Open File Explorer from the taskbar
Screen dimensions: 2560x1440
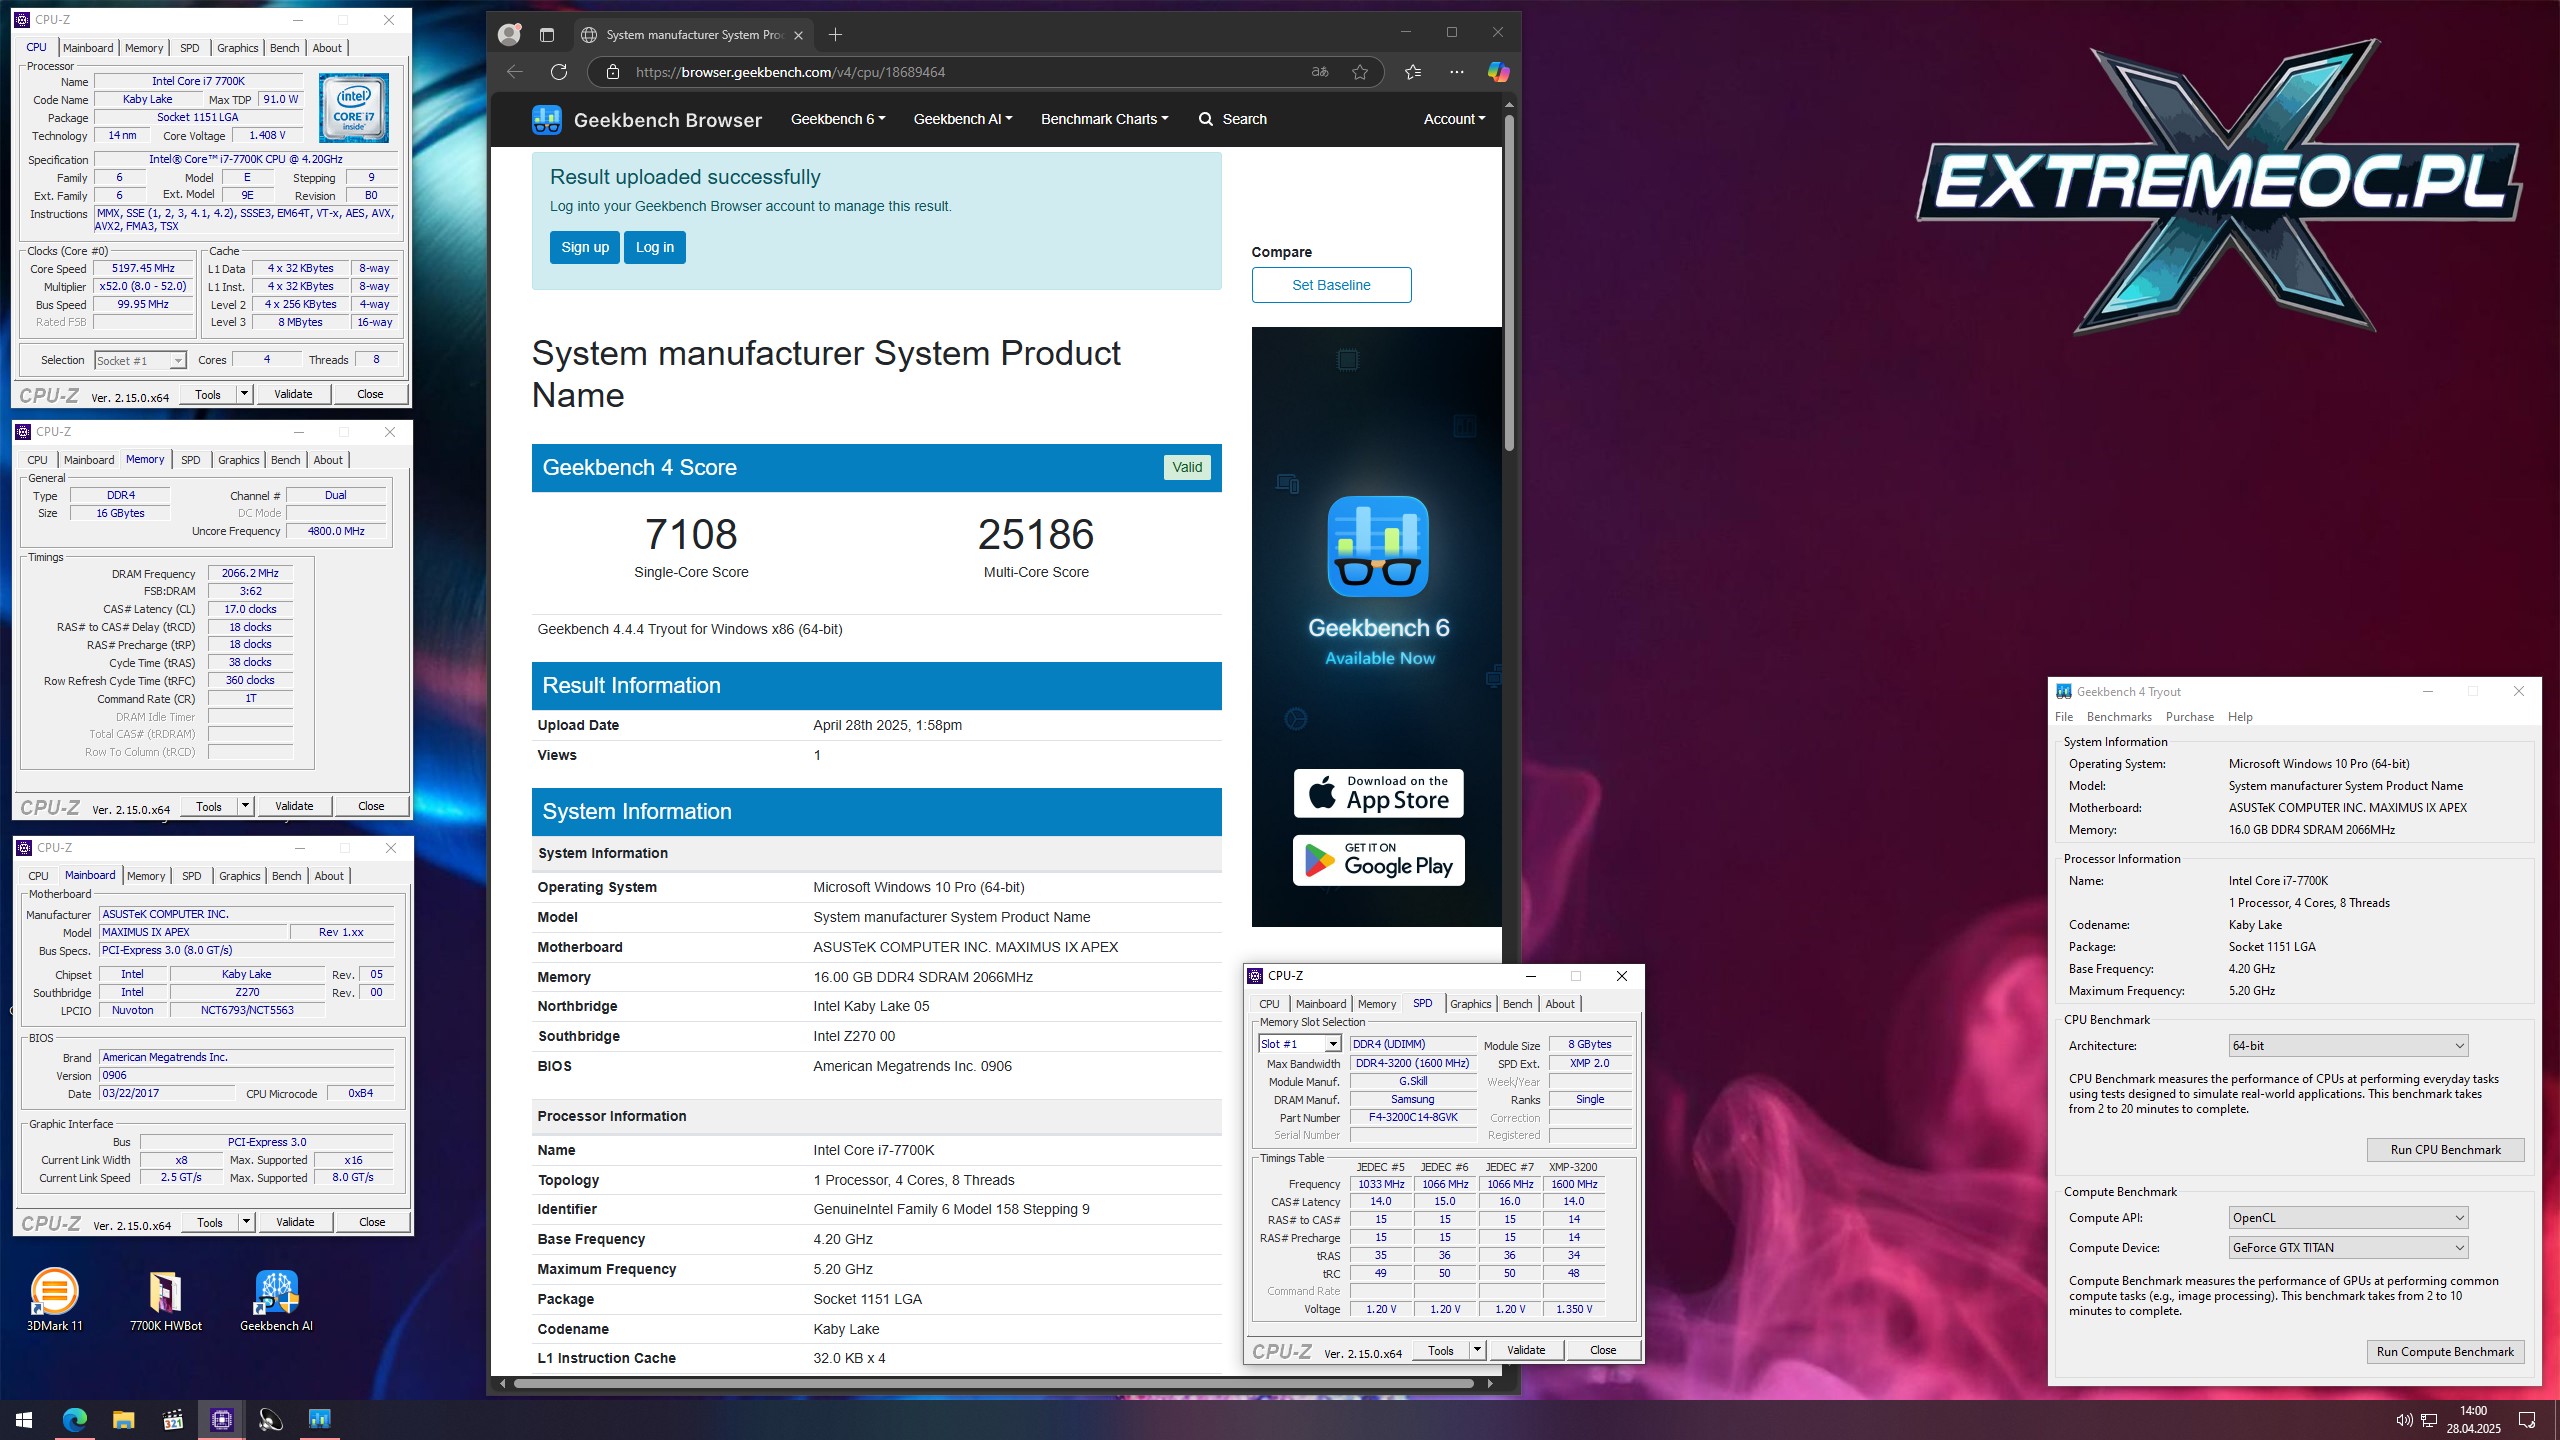tap(123, 1419)
